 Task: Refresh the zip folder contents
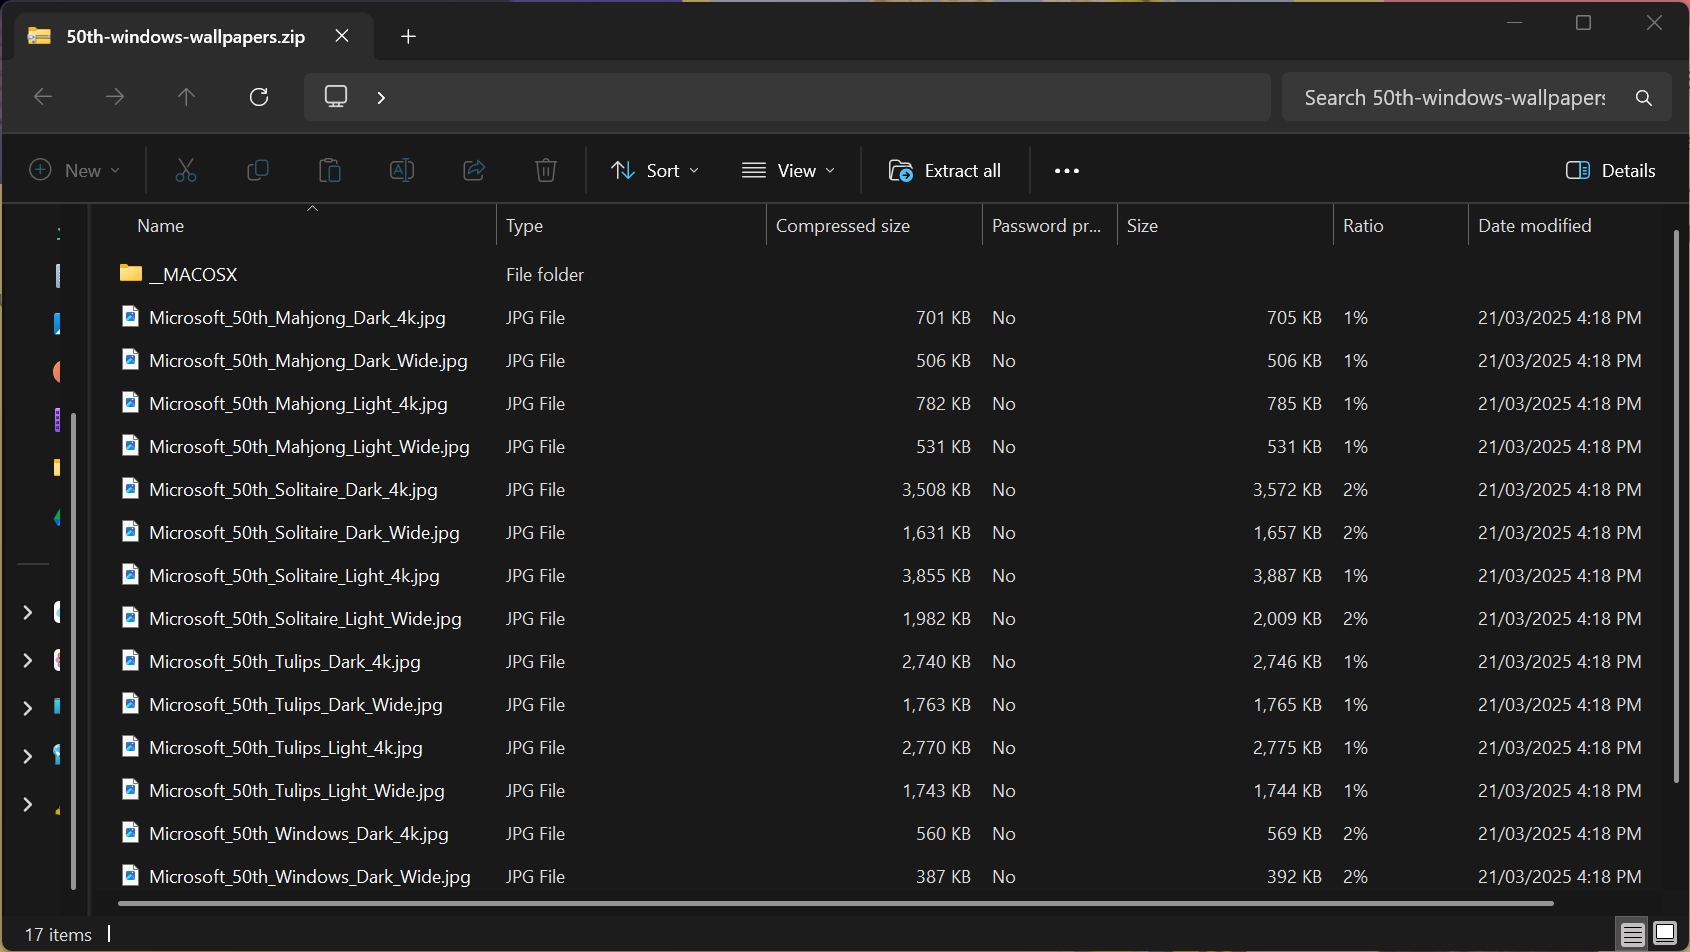pos(259,97)
